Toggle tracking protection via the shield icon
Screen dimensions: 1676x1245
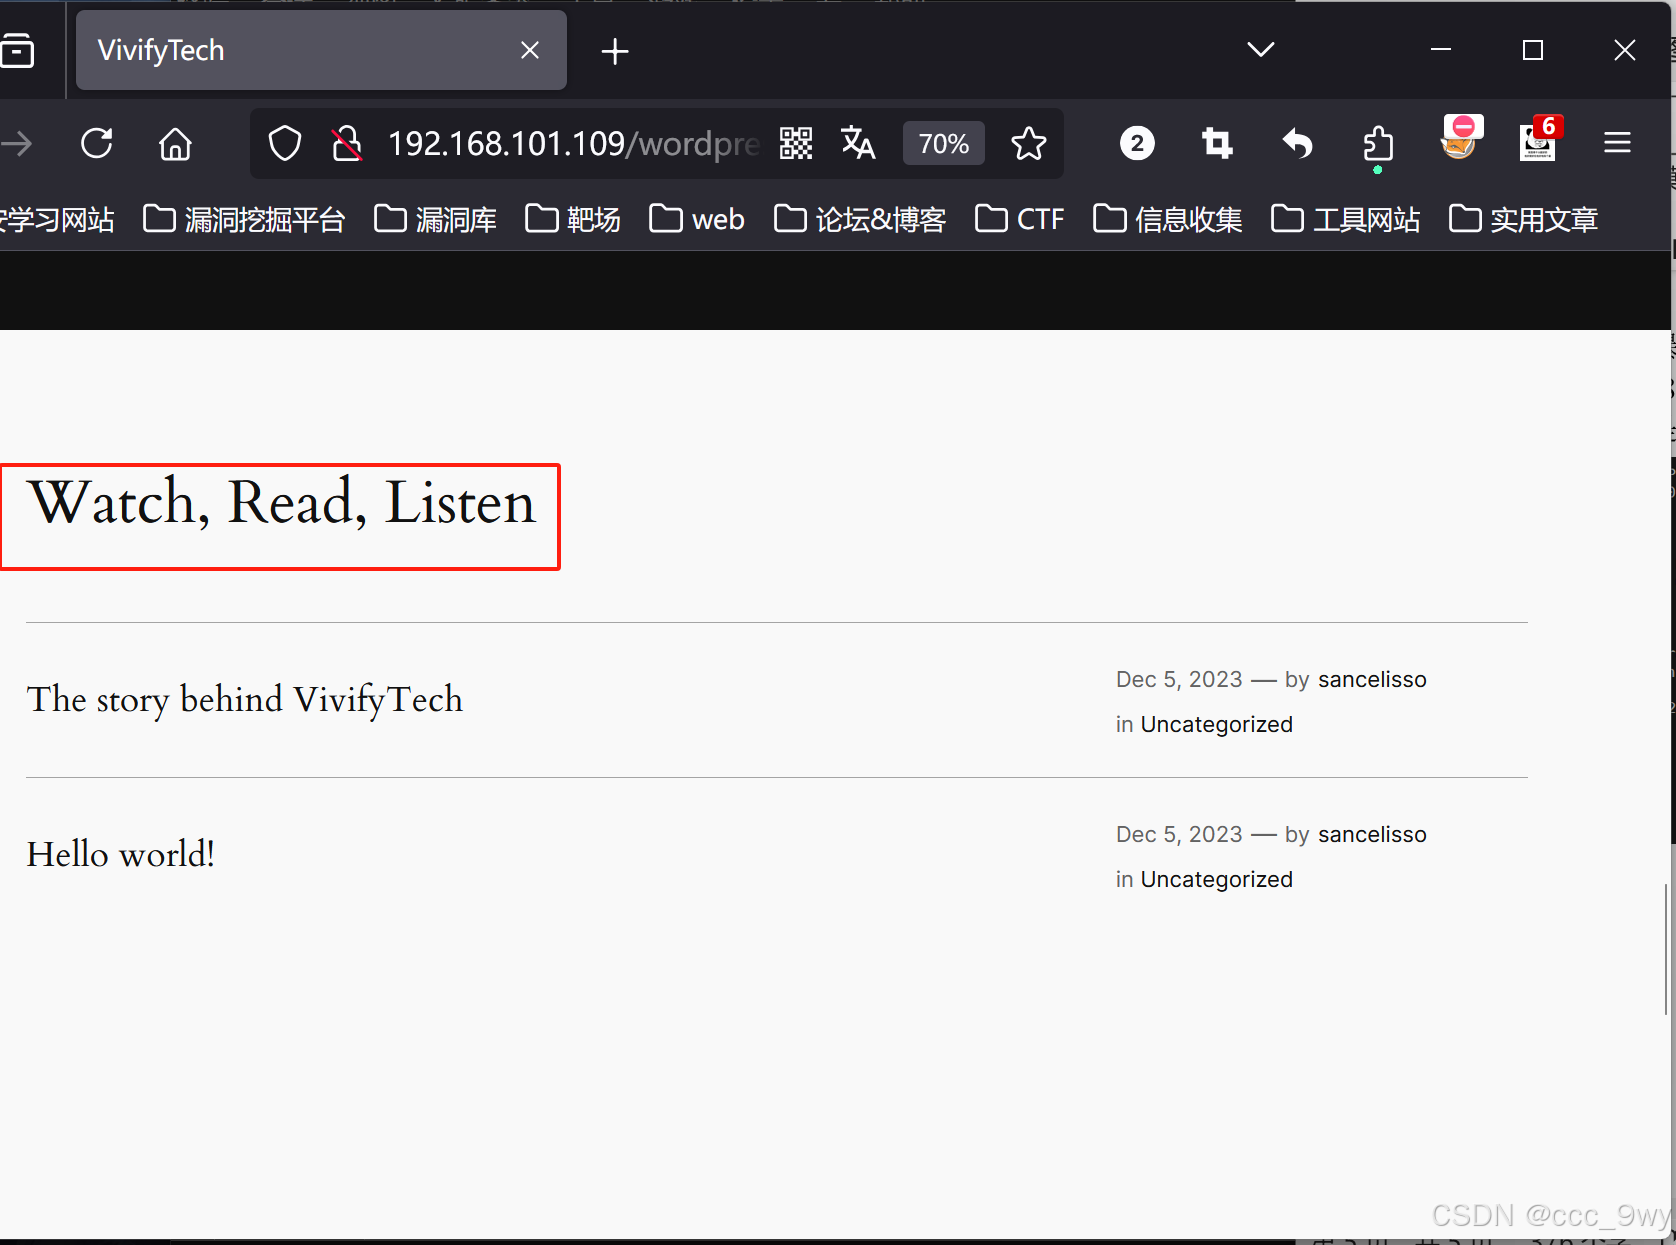(x=284, y=143)
